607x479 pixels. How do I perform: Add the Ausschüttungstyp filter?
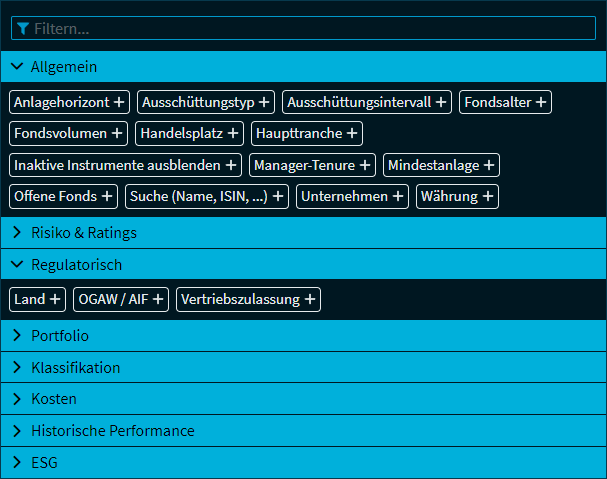click(264, 102)
